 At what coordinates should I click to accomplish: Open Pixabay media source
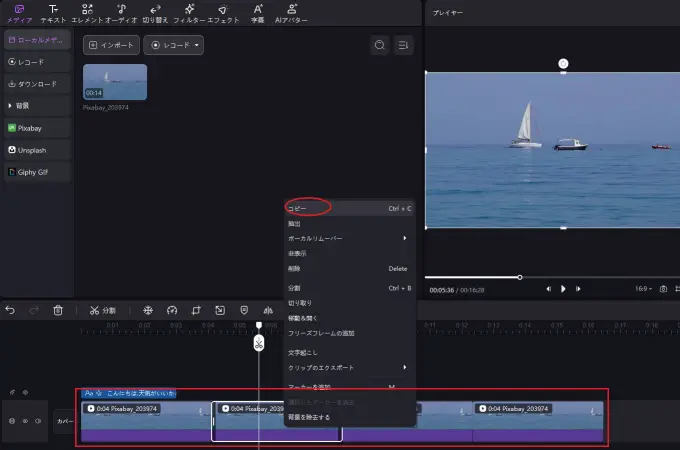point(37,128)
